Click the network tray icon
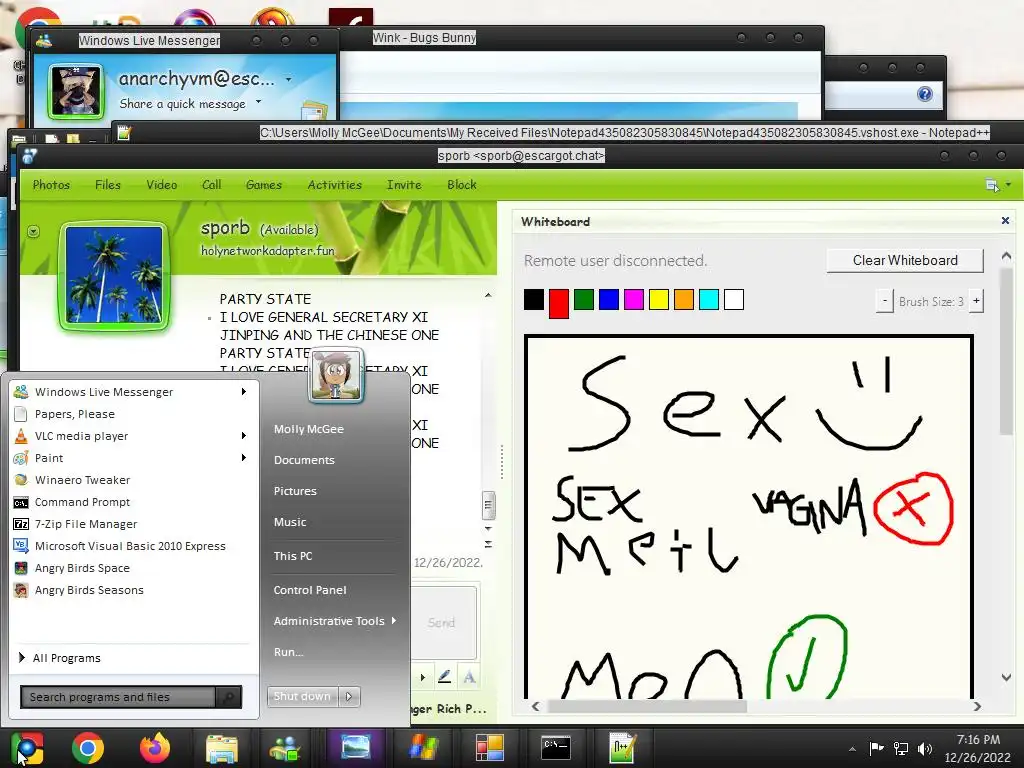Image resolution: width=1024 pixels, height=768 pixels. coord(901,748)
